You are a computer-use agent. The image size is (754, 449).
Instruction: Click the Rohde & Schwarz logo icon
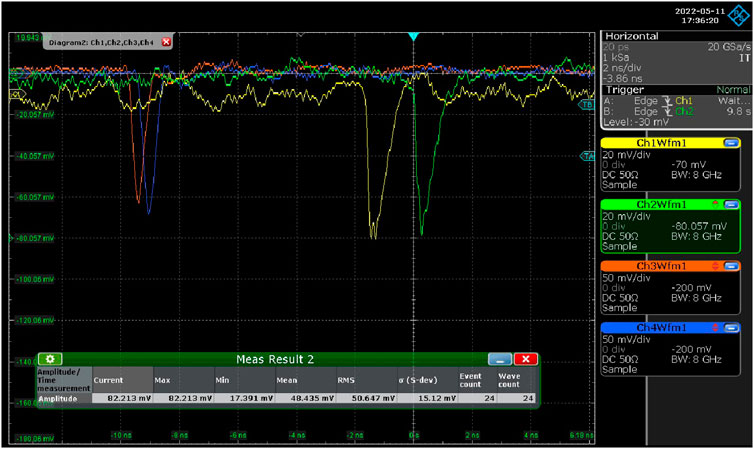738,16
